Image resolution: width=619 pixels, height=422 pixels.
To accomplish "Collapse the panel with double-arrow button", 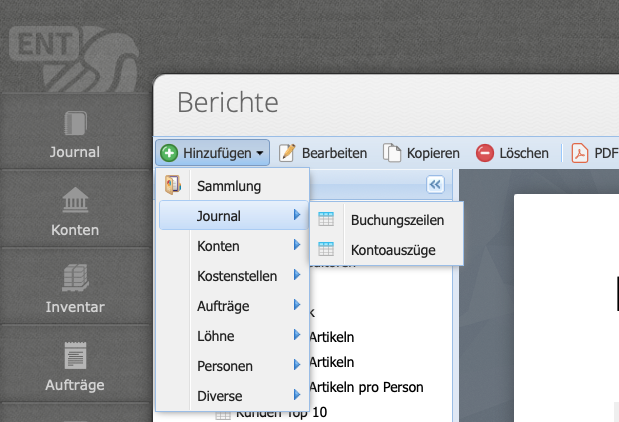I will click(434, 184).
